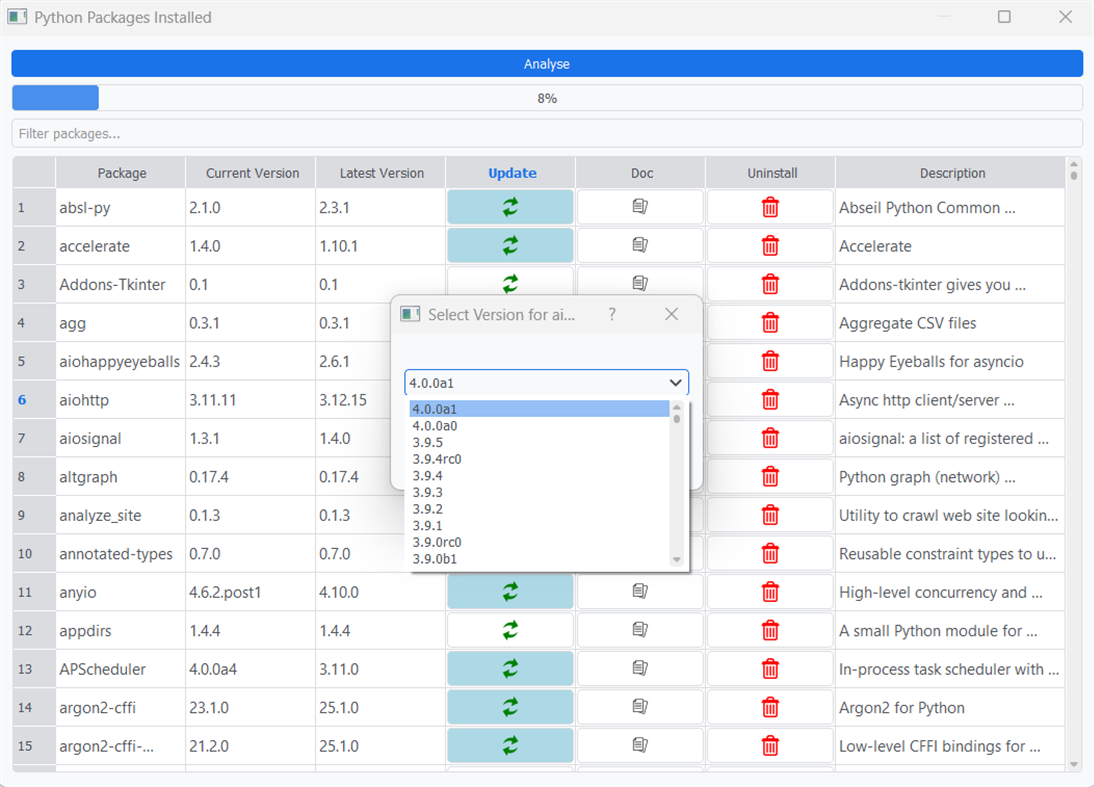Select version 3.9.3 in list
The image size is (1094, 787).
click(x=539, y=493)
